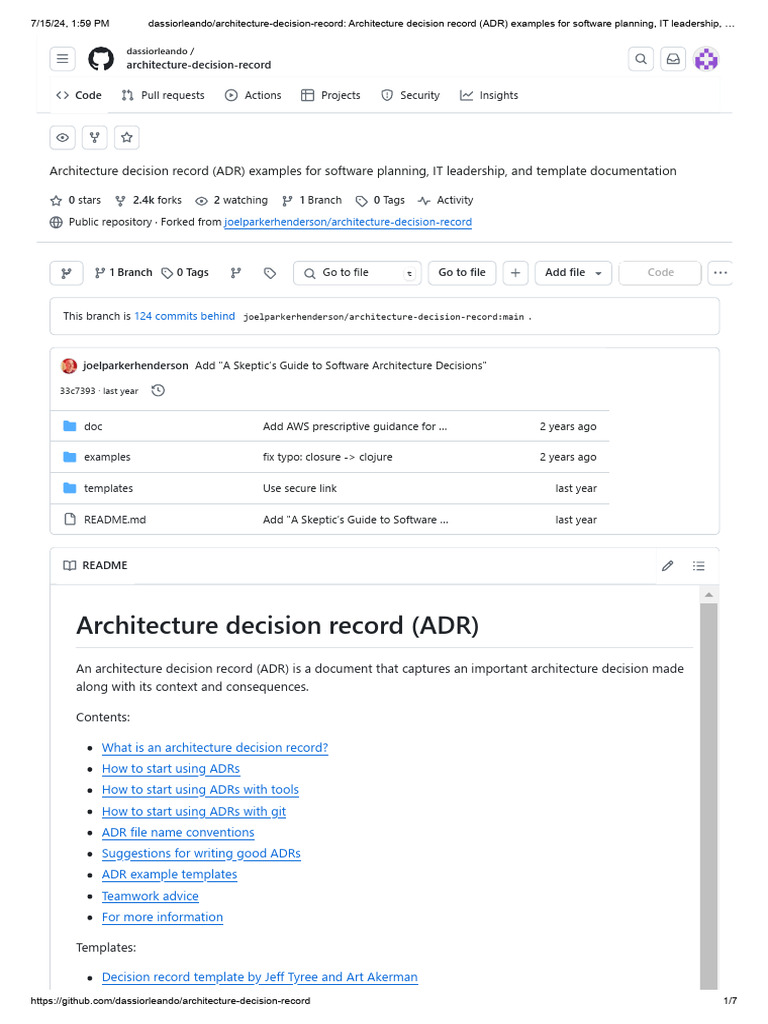Open the Insights tab
This screenshot has width=768, height=1024.
[489, 95]
